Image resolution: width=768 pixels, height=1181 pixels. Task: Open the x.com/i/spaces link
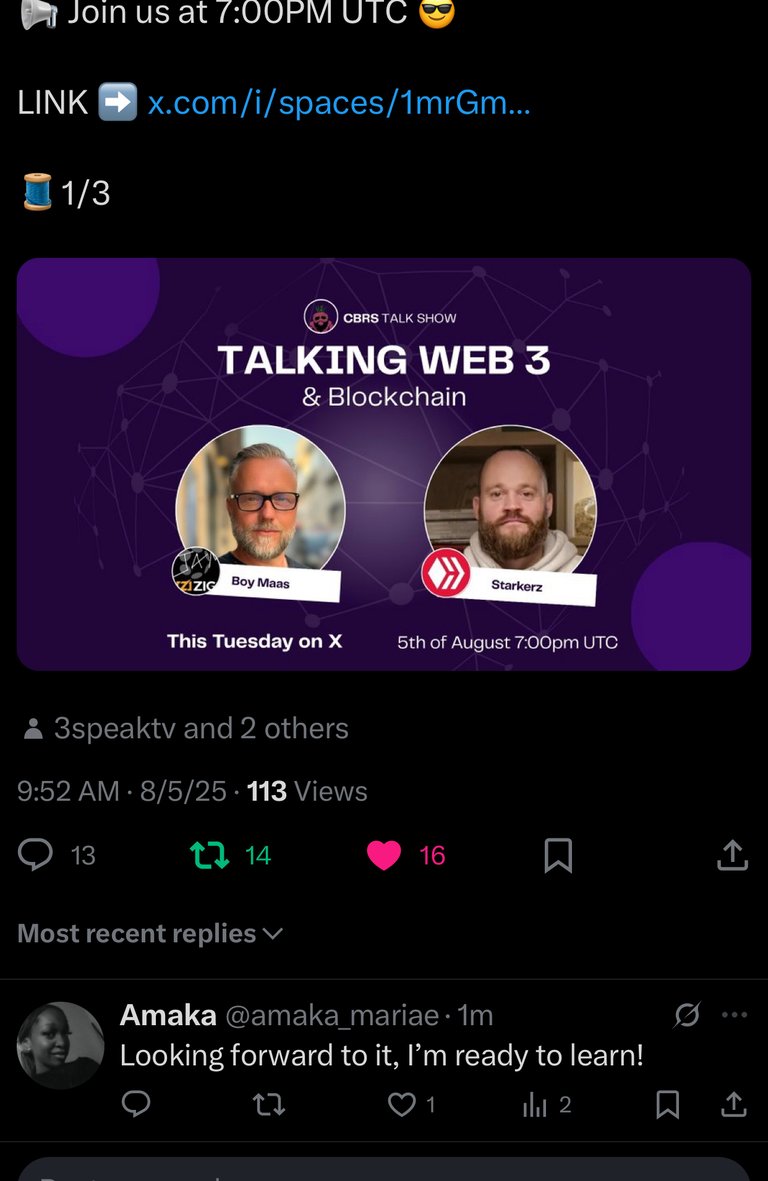tap(339, 102)
